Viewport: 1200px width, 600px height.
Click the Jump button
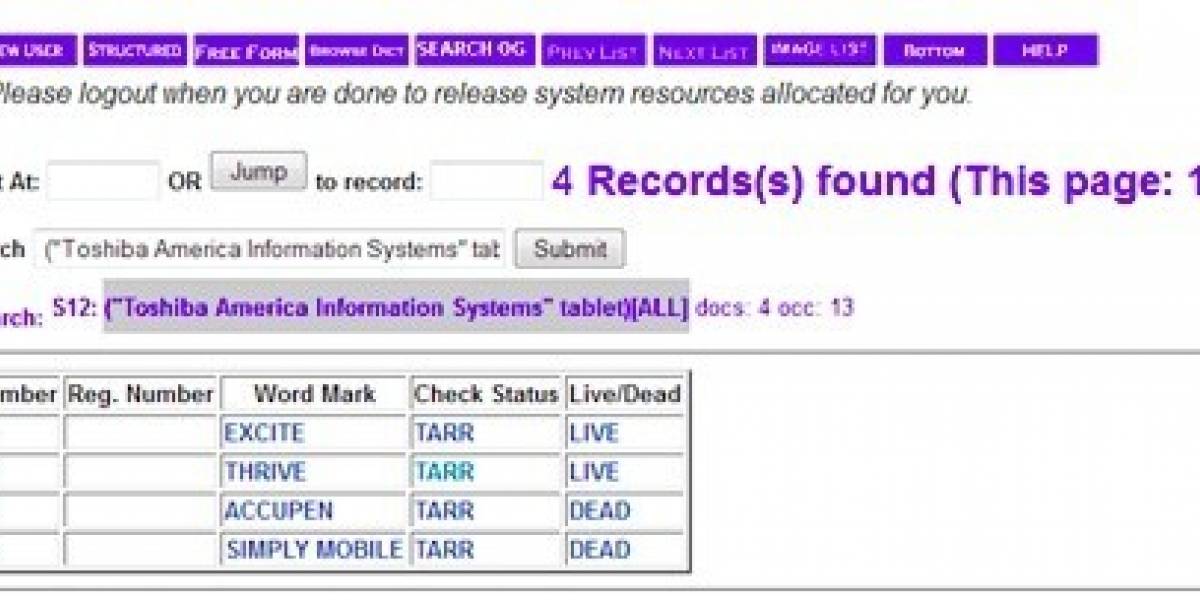tap(258, 172)
